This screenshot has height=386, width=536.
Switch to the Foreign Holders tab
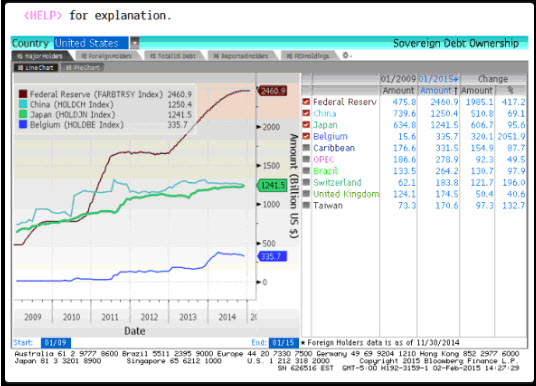(x=106, y=56)
